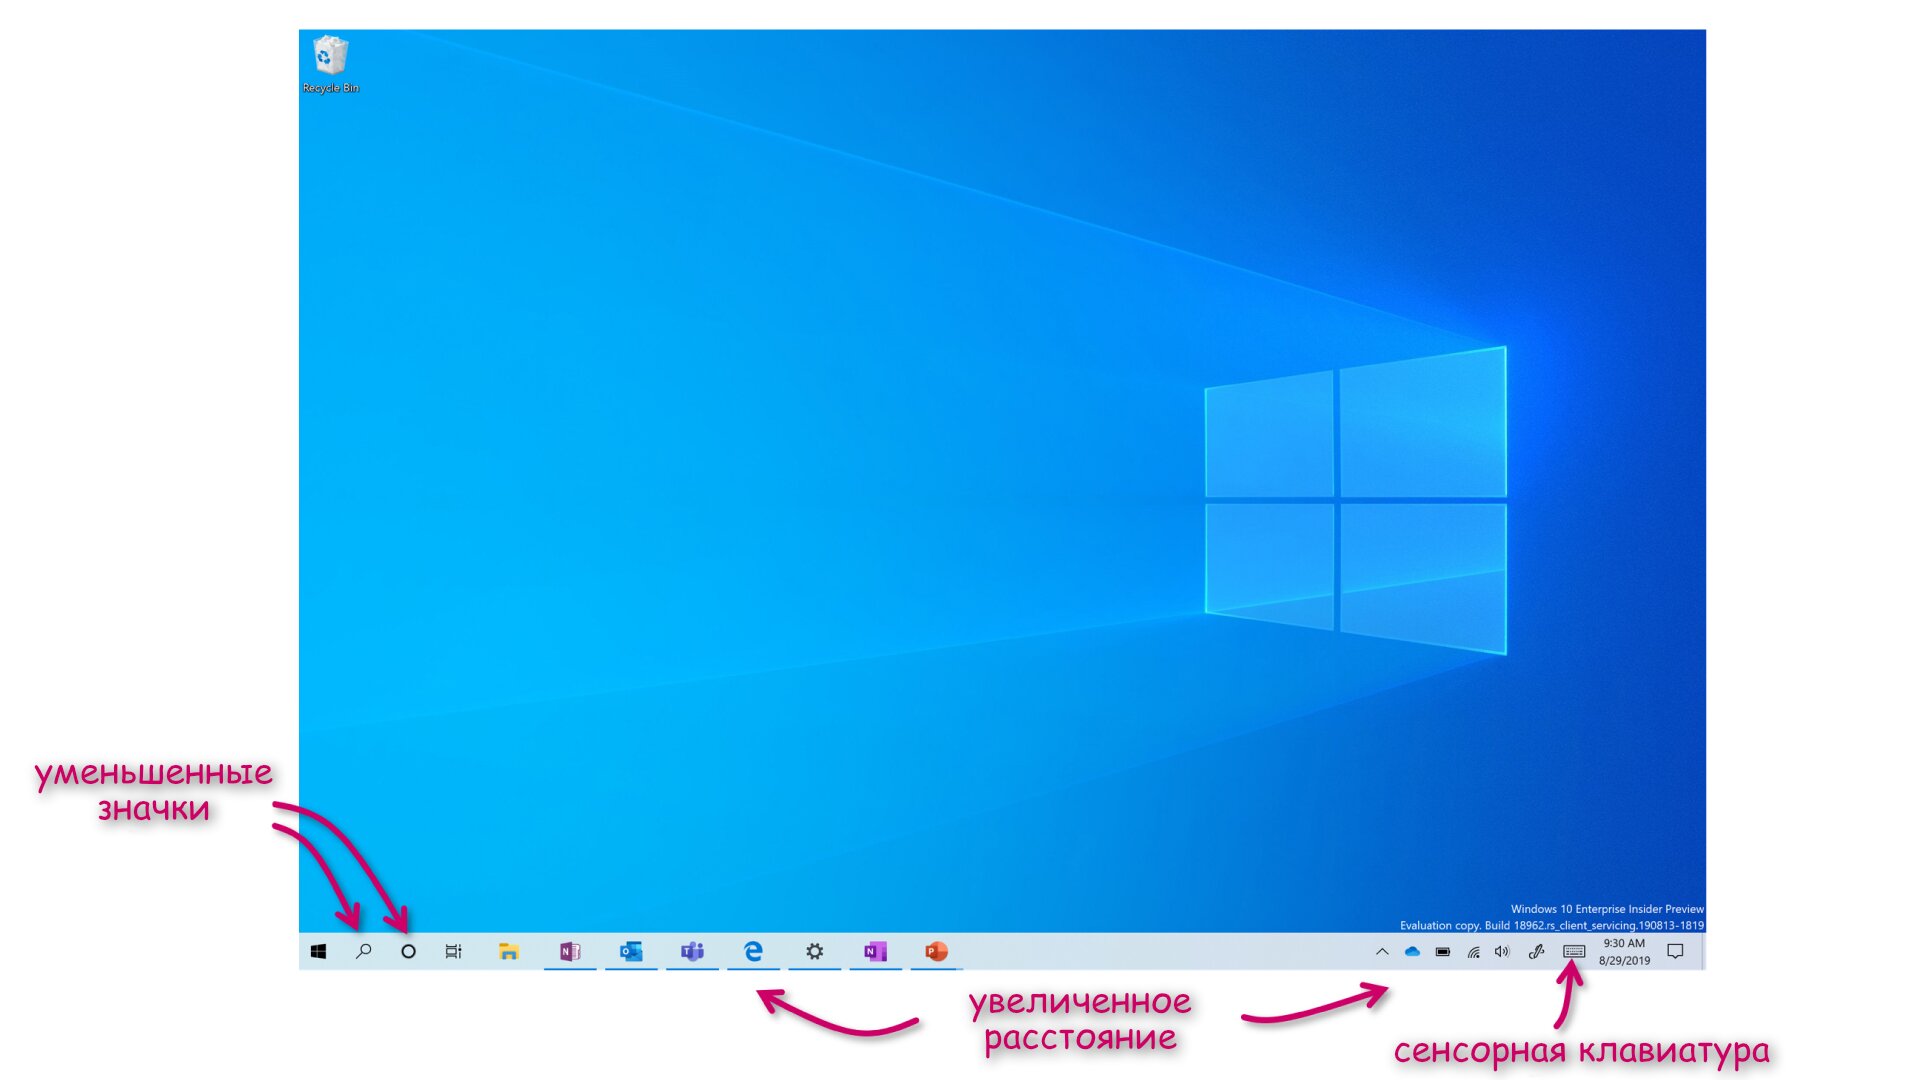
Task: Open the OneDrive cloud tray icon
Action: pos(1412,952)
